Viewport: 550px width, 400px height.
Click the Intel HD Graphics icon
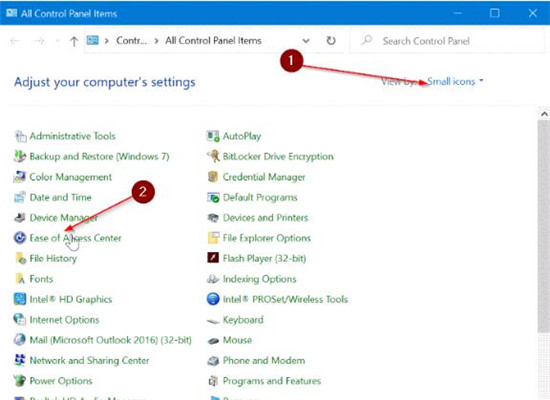tap(20, 299)
